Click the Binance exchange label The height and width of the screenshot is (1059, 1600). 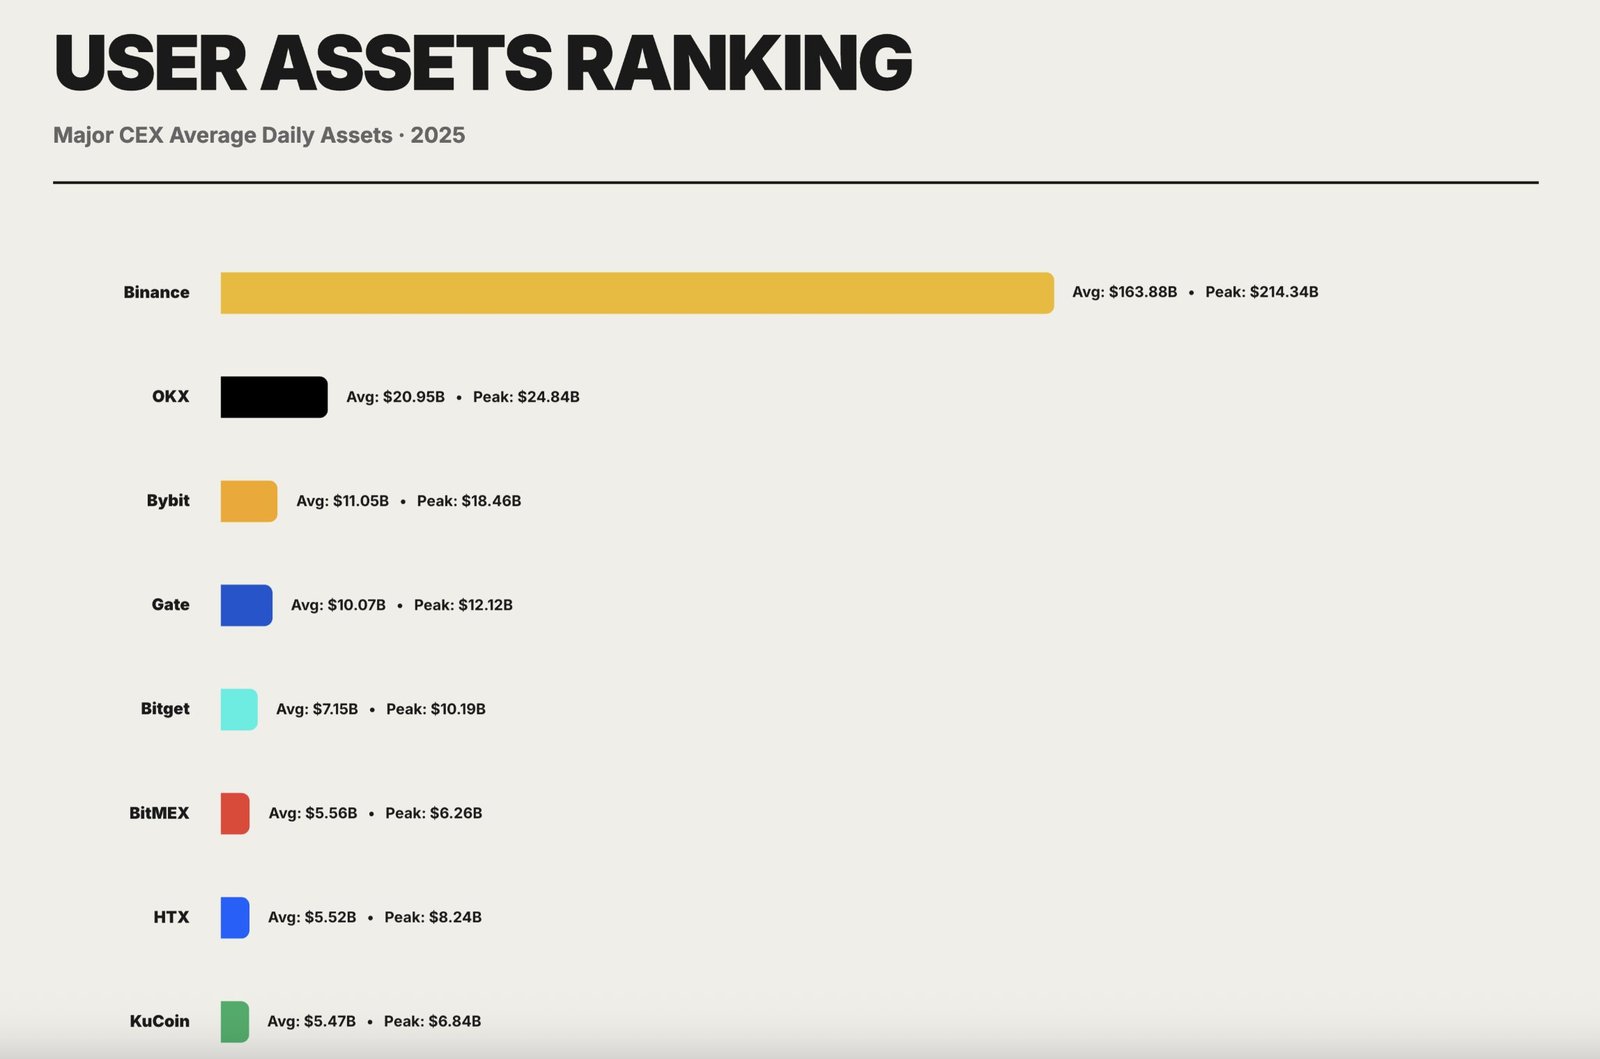(x=156, y=292)
